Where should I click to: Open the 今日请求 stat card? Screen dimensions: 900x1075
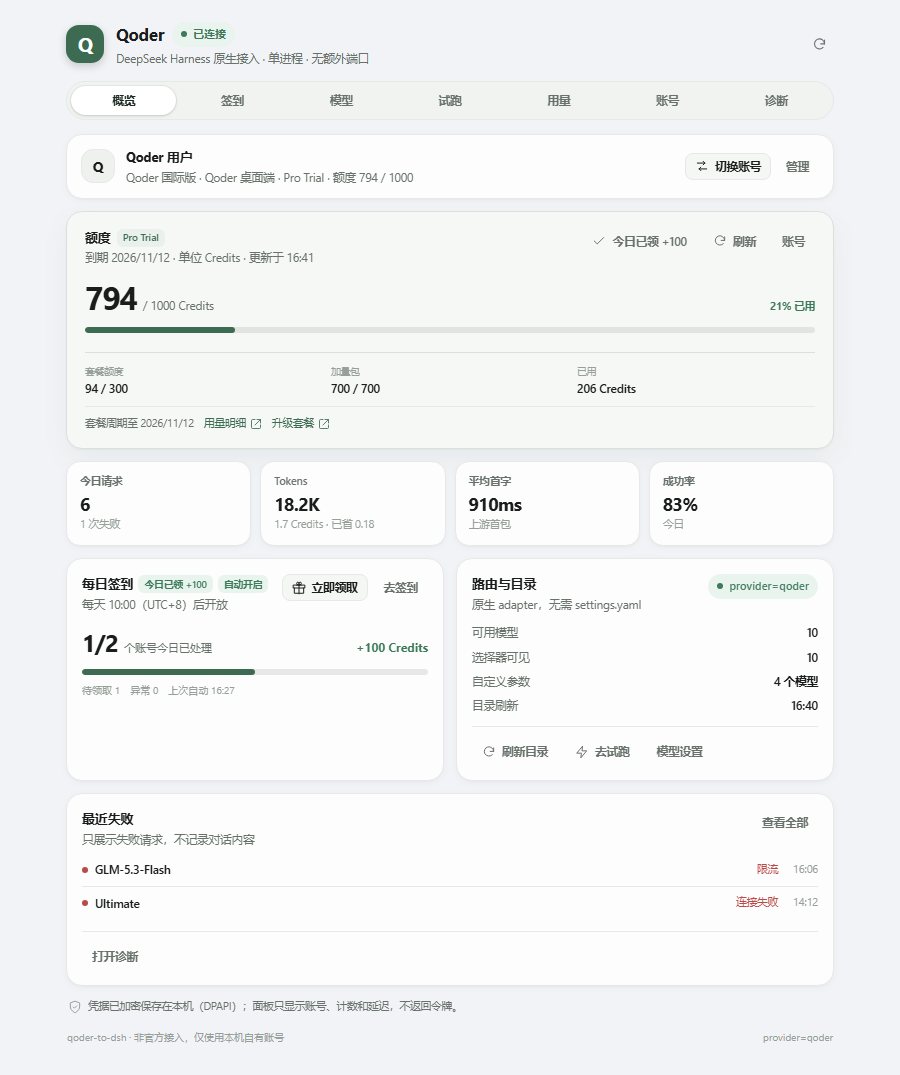click(x=158, y=503)
